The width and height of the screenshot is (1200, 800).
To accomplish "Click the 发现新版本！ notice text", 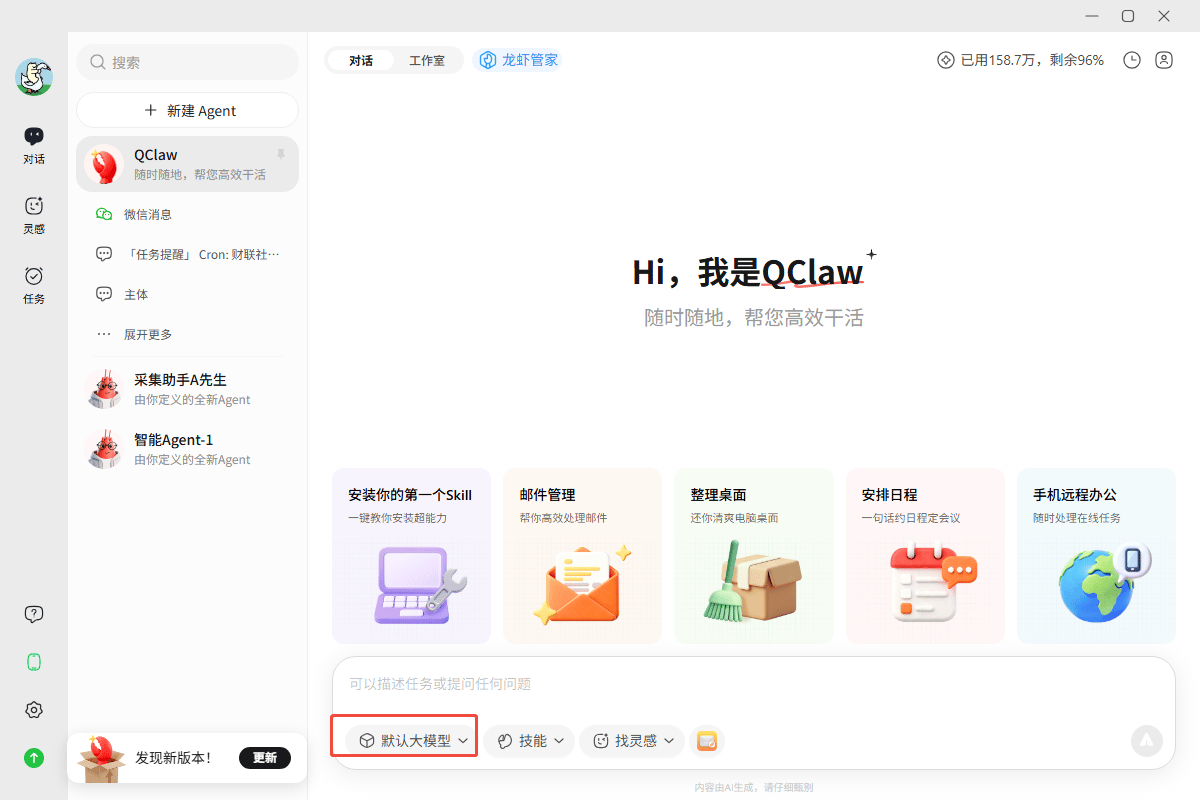I will [173, 758].
